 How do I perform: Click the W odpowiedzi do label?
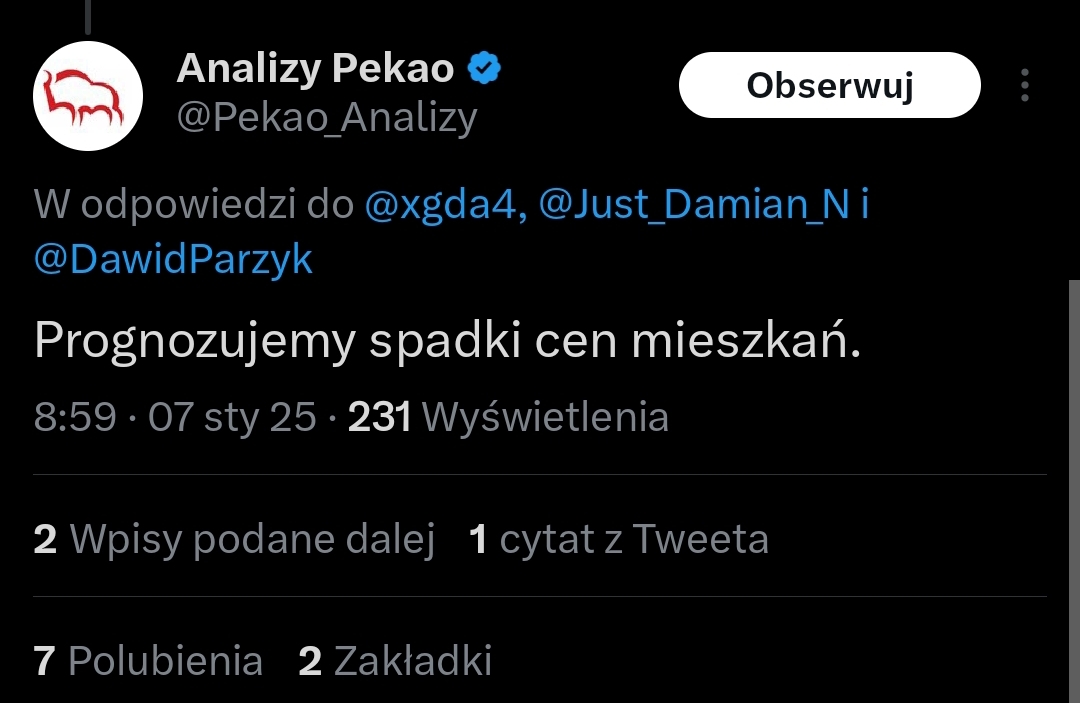click(x=194, y=205)
